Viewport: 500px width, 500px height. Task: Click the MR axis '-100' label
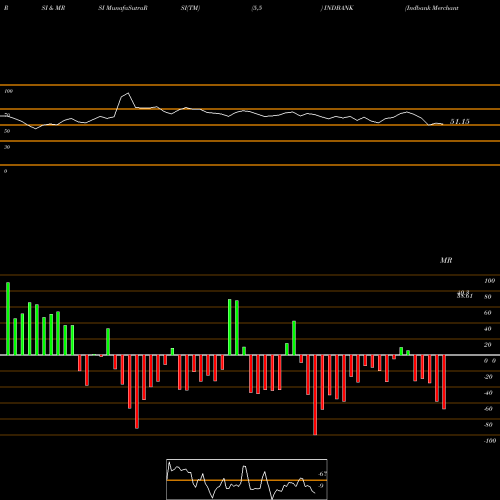490,441
